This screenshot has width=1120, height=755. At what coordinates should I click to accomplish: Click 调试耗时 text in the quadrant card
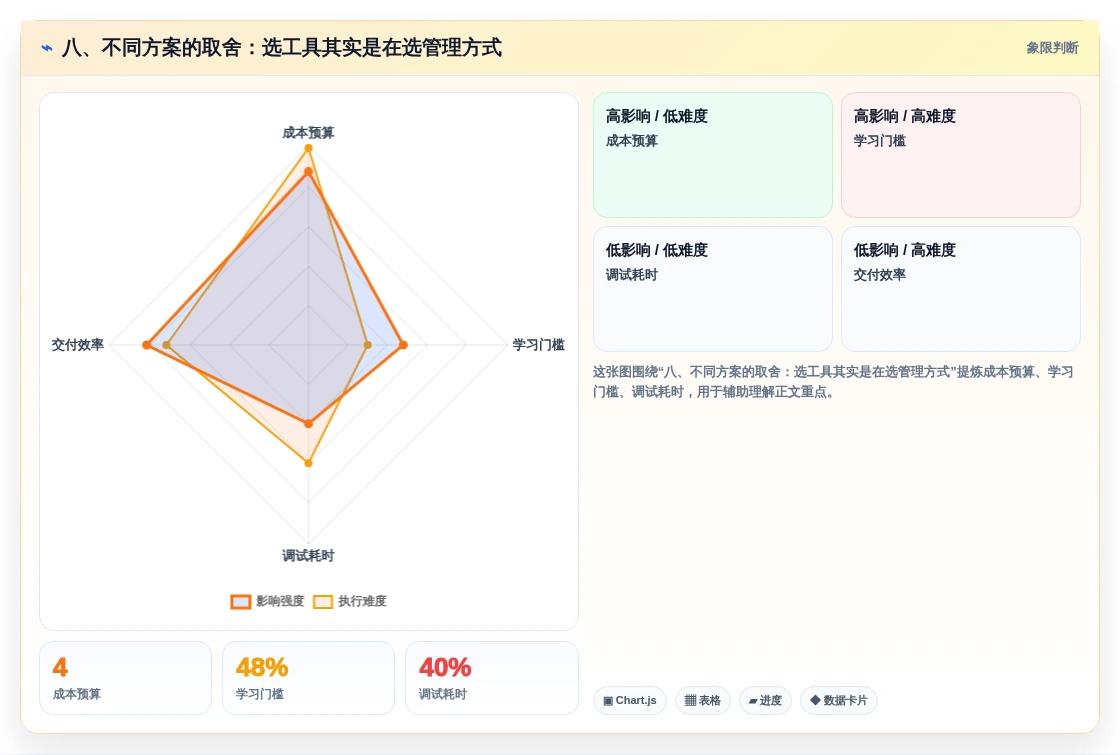pyautogui.click(x=631, y=275)
